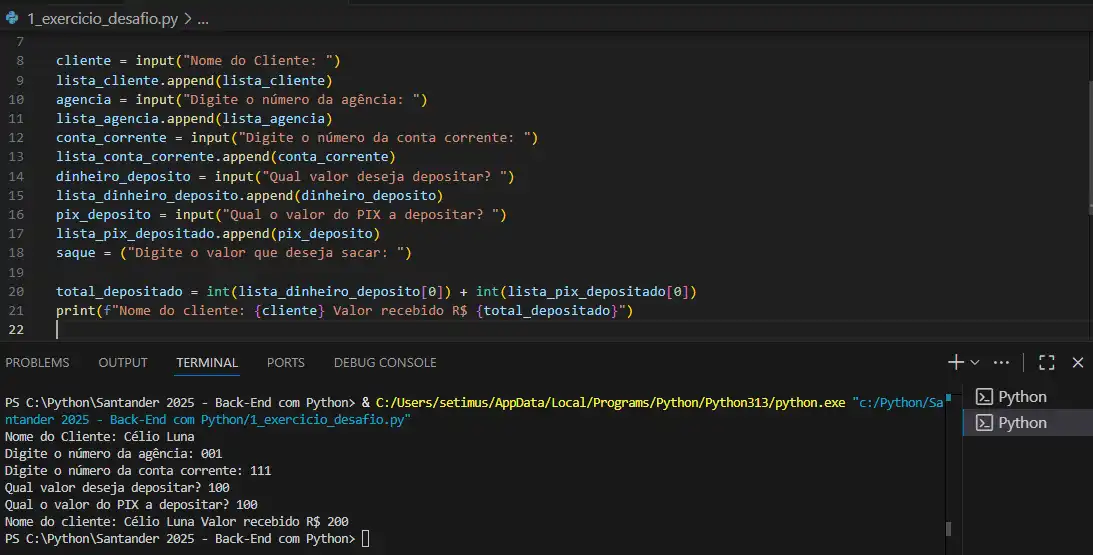1093x555 pixels.
Task: Click line number 8 in gutter
Action: coord(20,61)
